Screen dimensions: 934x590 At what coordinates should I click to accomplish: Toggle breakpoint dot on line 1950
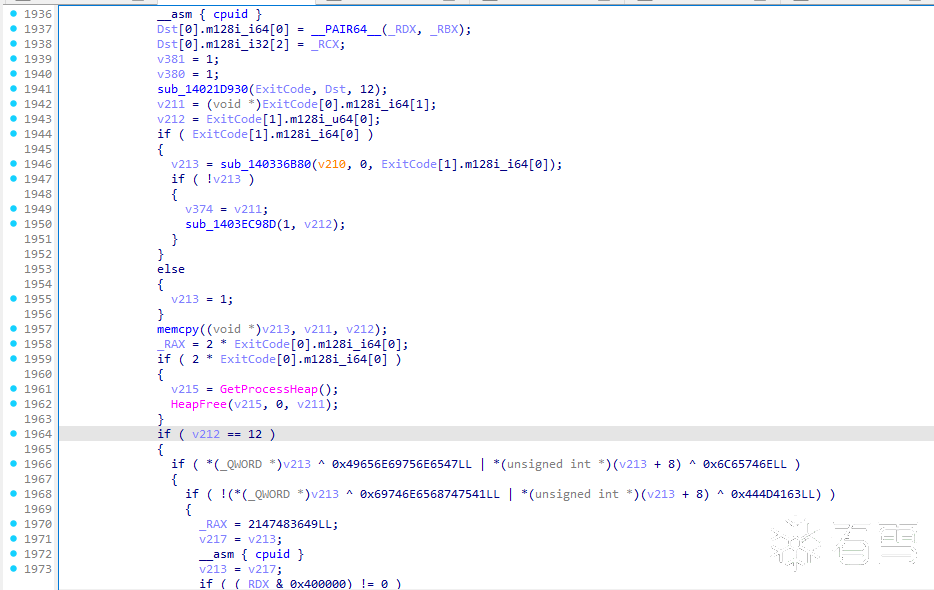(14, 223)
